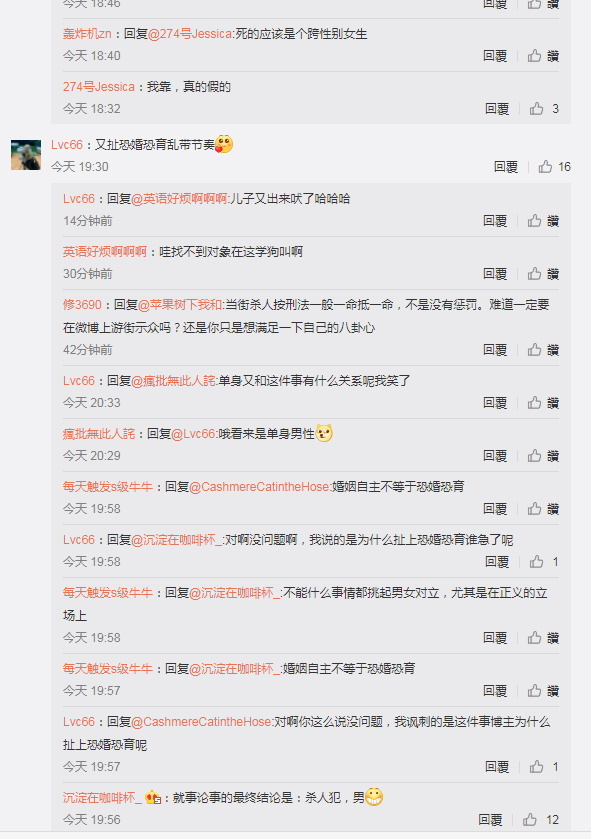Reply to 英语好烦啊啊啊's 30 minutes ago comment
The image size is (591, 839).
tap(495, 274)
